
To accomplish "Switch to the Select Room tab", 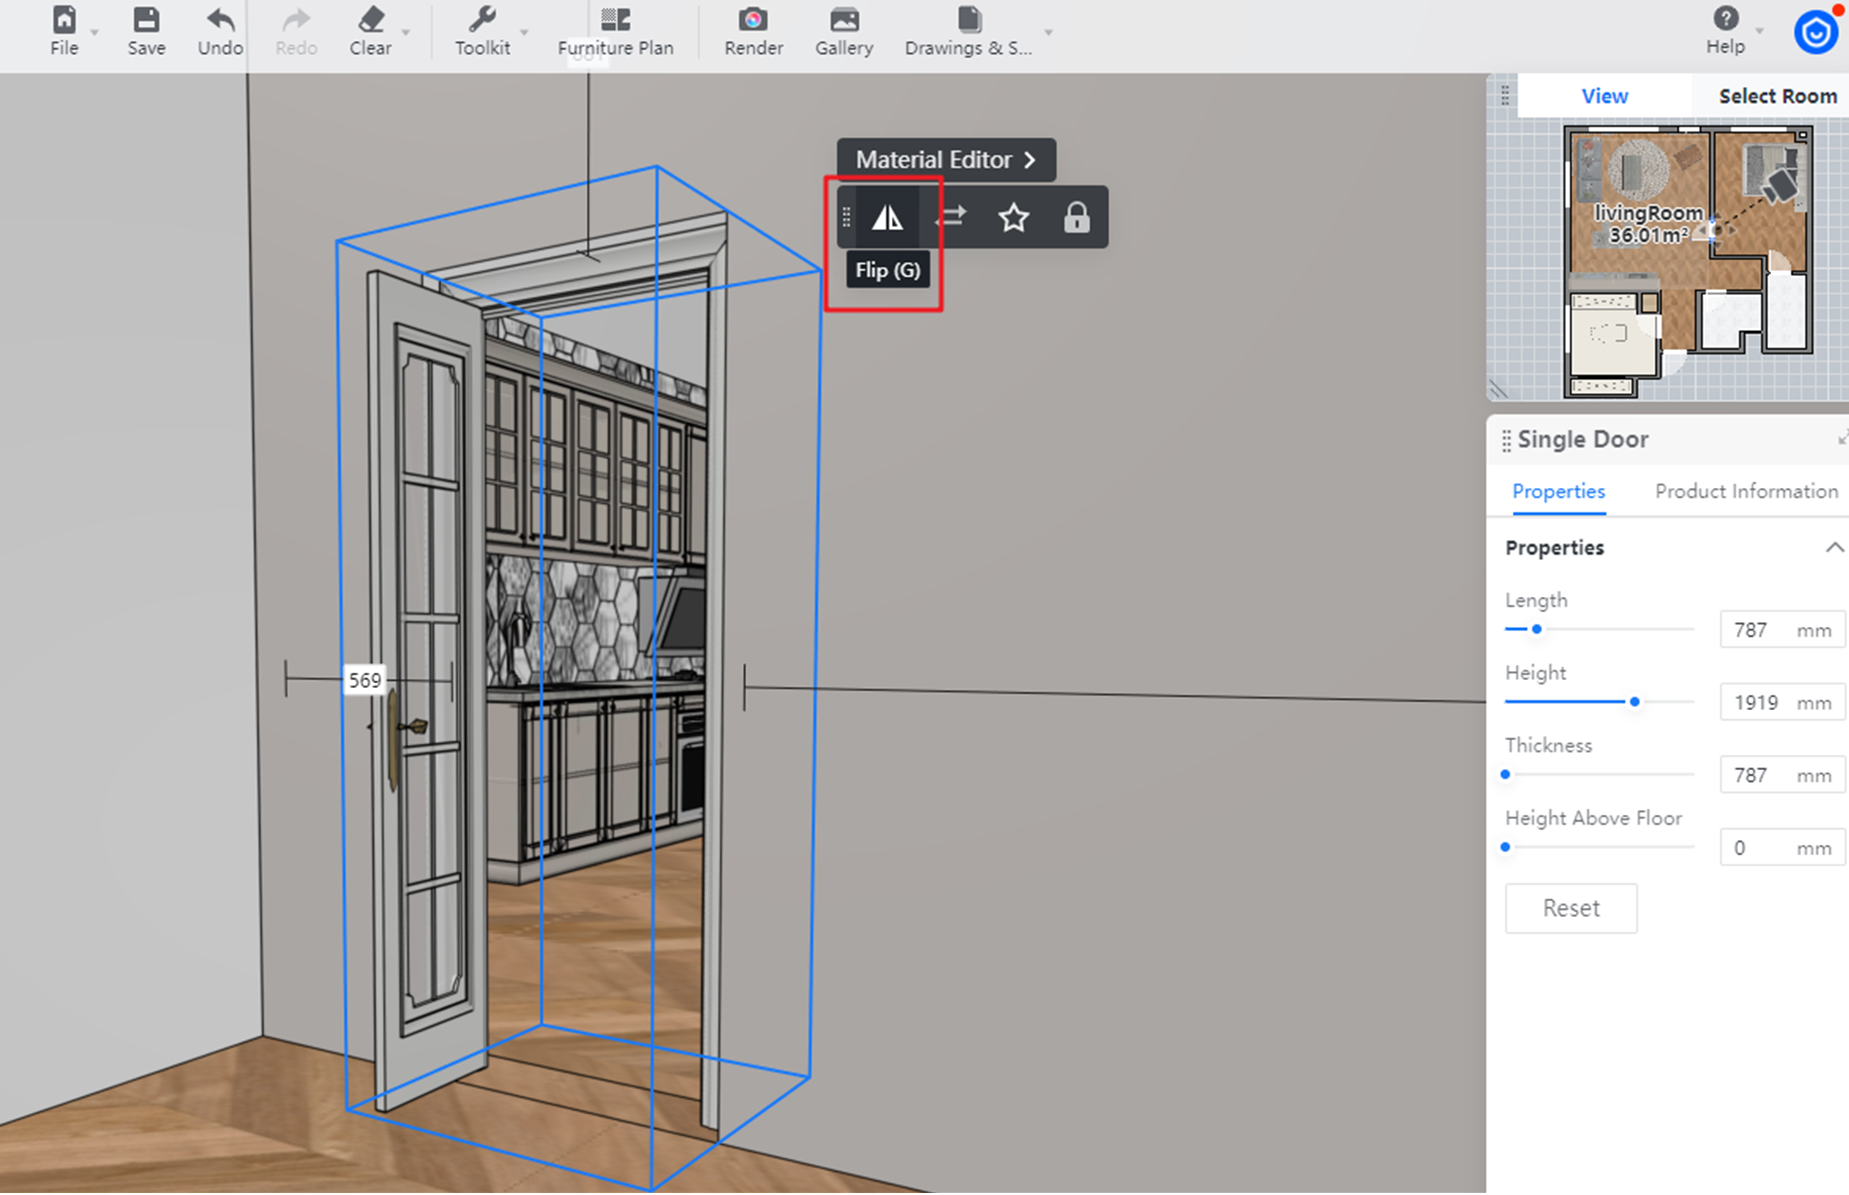I will pos(1777,96).
